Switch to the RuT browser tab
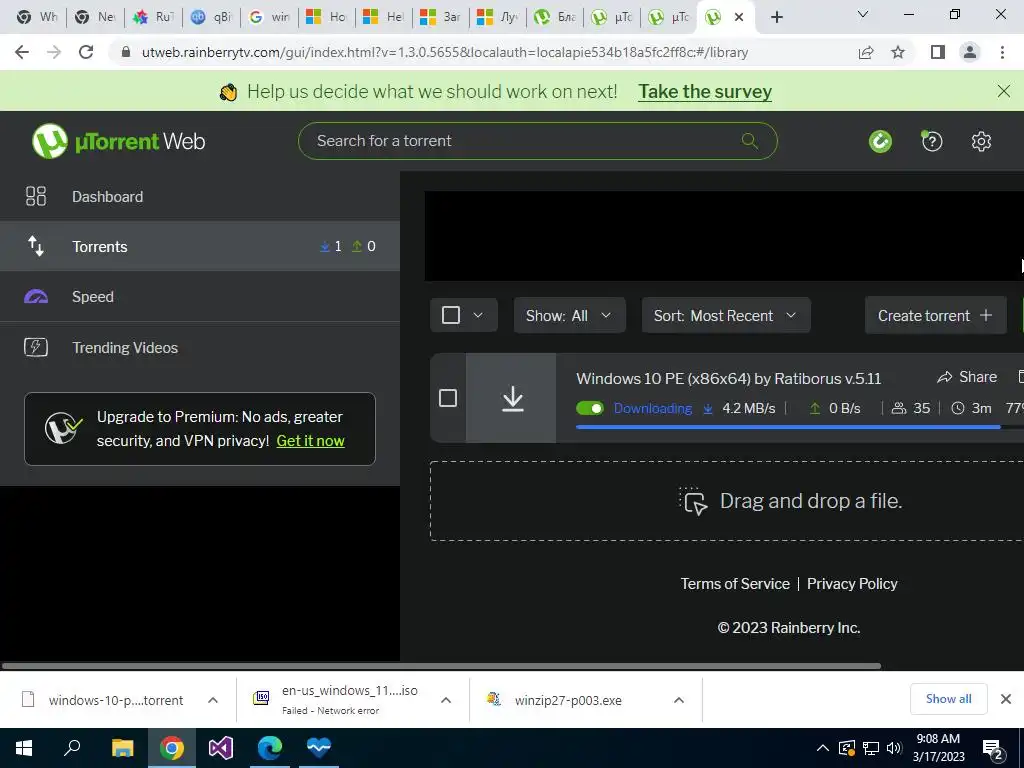This screenshot has height=768, width=1024. (154, 17)
